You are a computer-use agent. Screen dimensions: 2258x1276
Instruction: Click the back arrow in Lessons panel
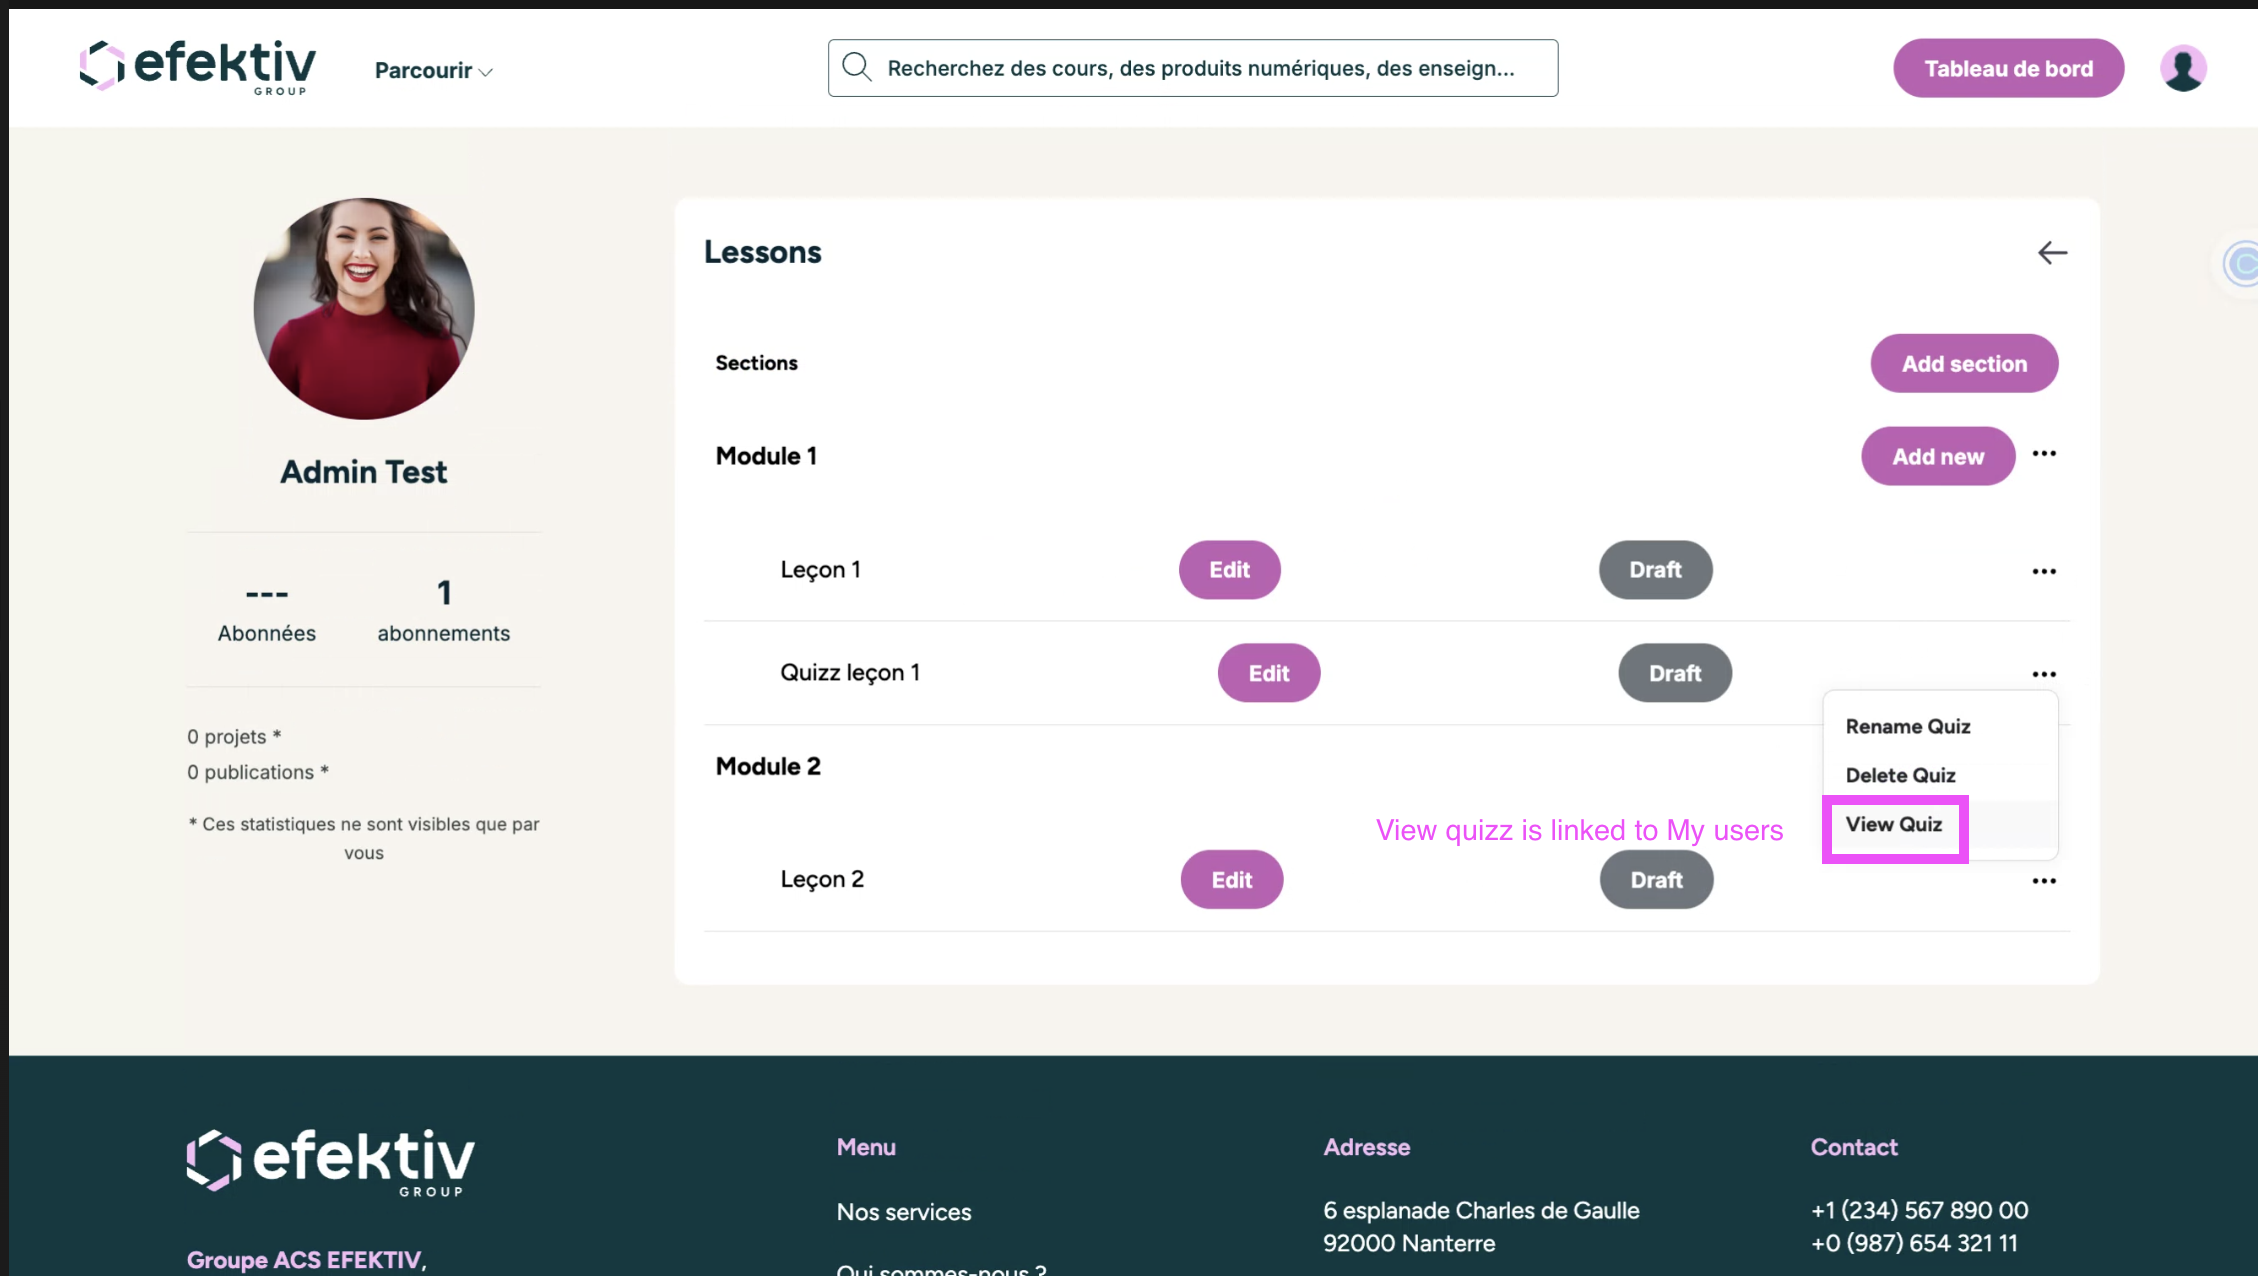[2052, 253]
